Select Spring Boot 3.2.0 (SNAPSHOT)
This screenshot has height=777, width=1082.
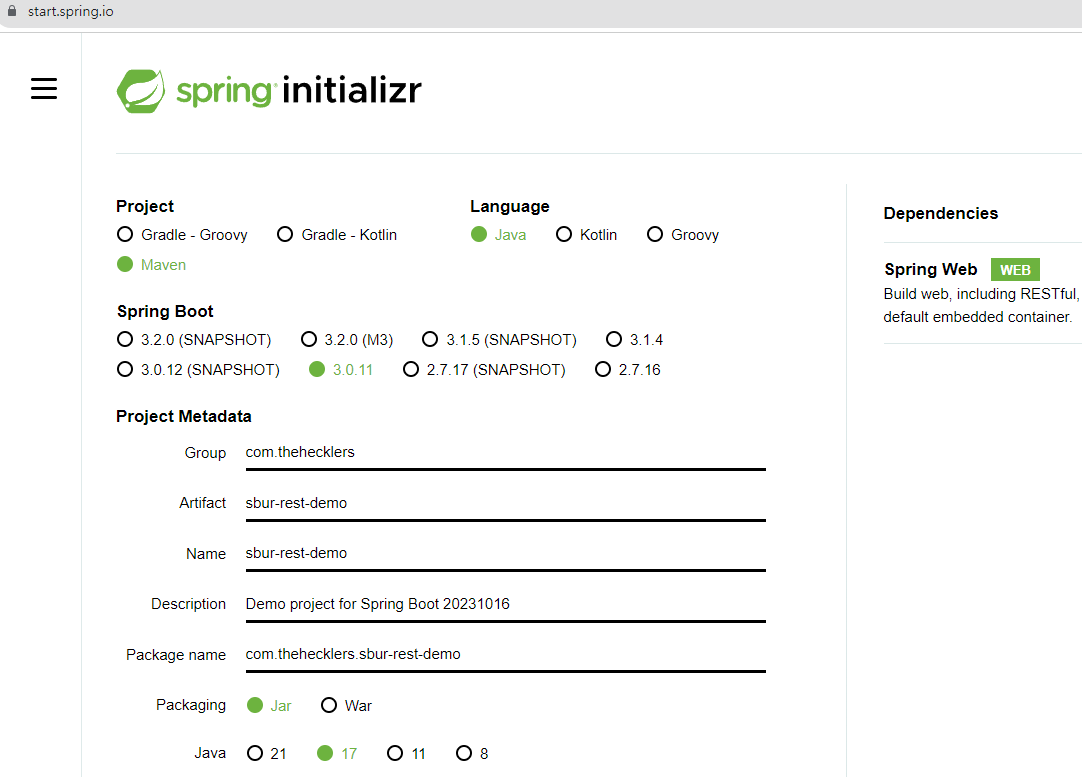coord(194,340)
